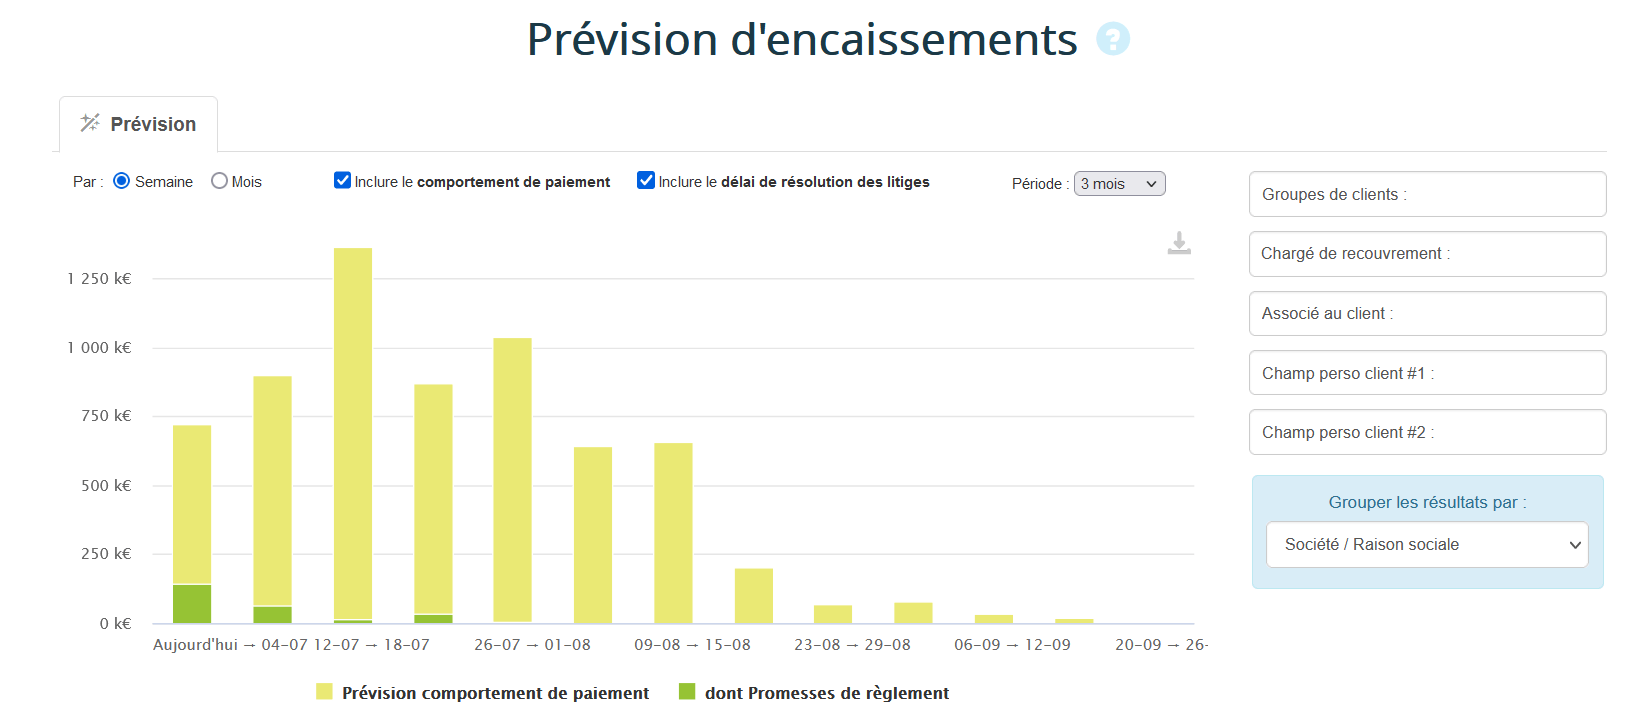Uncheck Inclure le comportement de paiement
1645x712 pixels.
[x=342, y=181]
